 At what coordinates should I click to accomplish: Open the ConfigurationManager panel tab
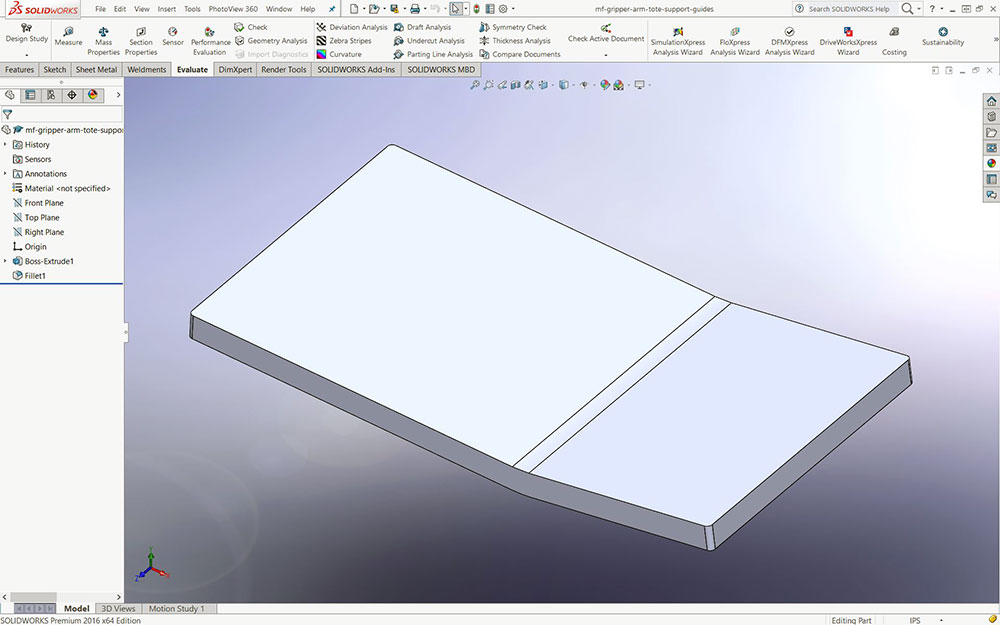click(x=50, y=95)
